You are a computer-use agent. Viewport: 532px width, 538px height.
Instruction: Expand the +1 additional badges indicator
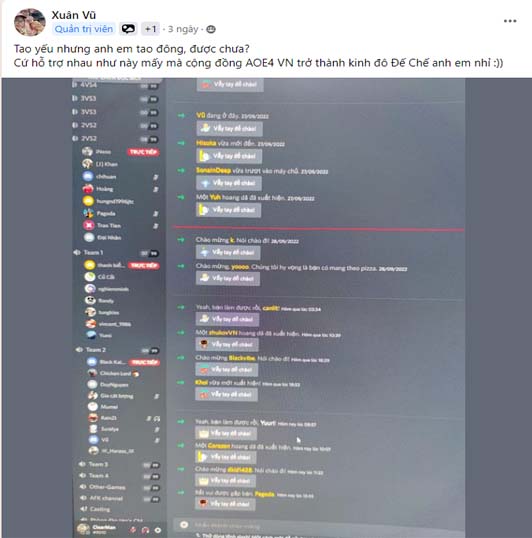point(150,29)
